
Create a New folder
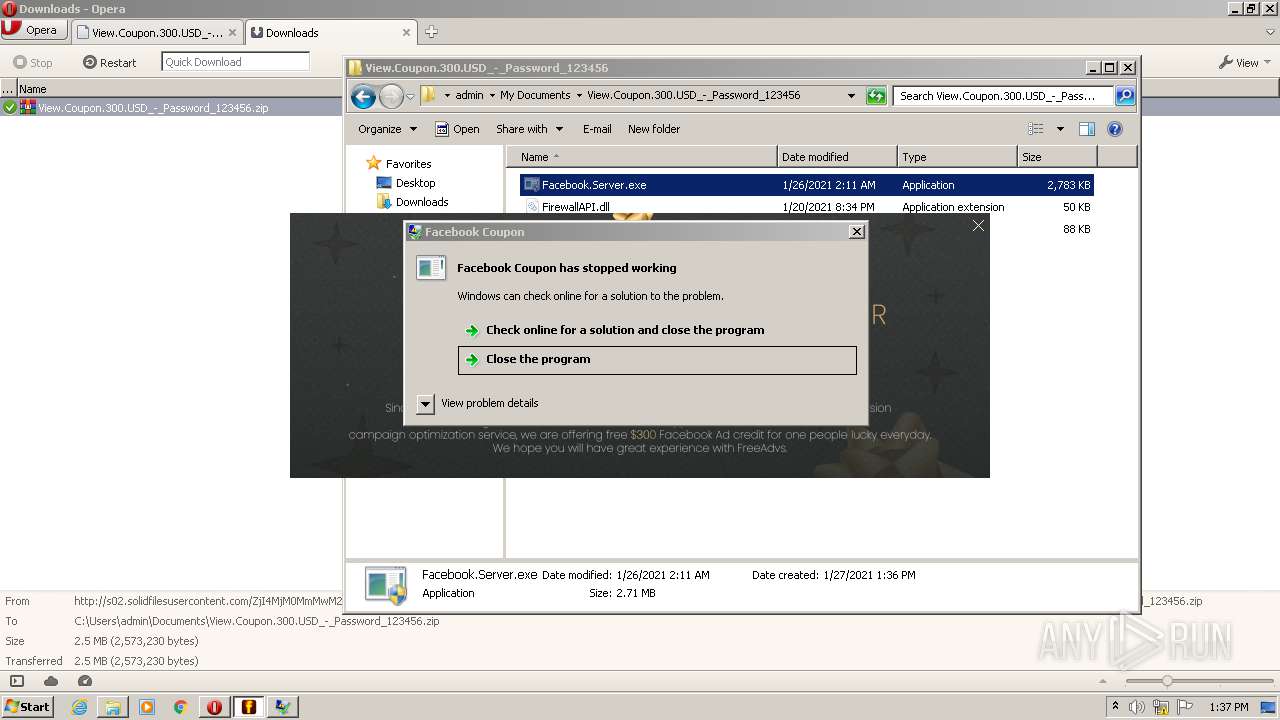click(654, 129)
